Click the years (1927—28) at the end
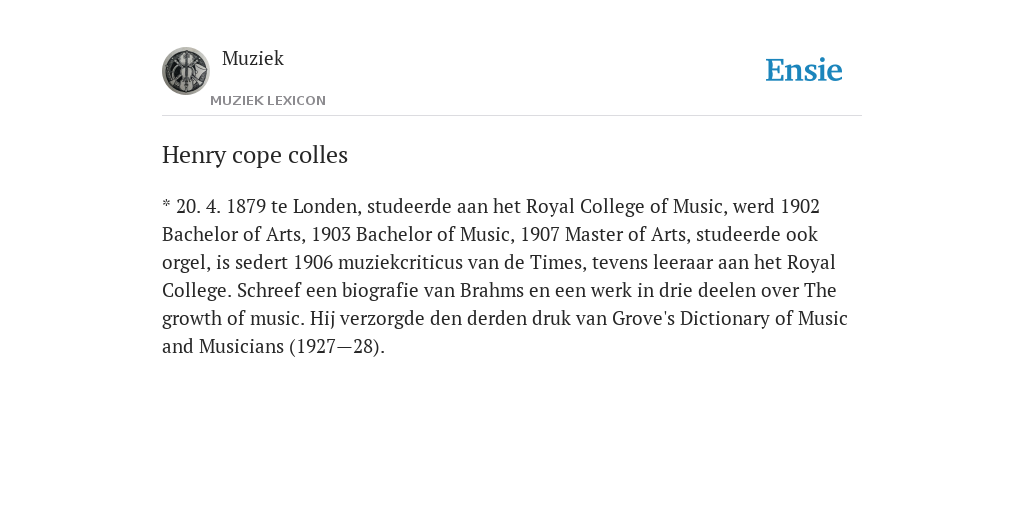Image resolution: width=1024 pixels, height=512 pixels. (x=337, y=347)
